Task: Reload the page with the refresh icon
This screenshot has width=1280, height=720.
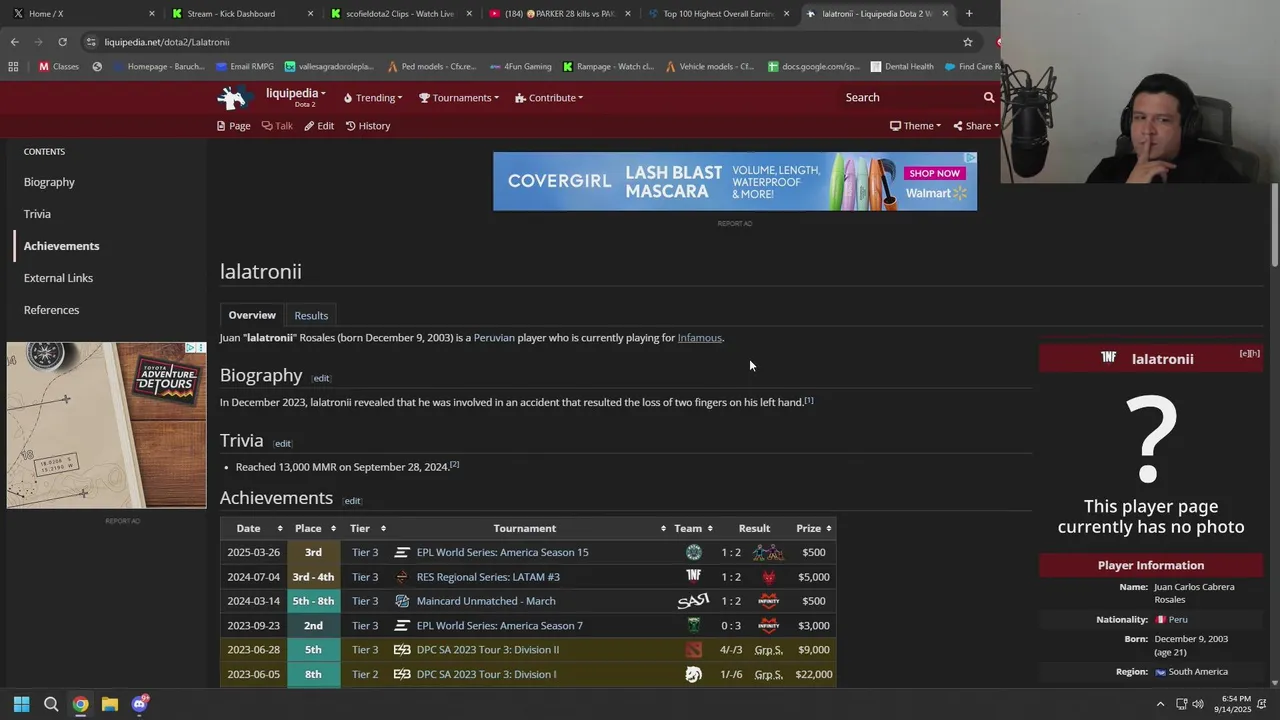Action: (62, 42)
